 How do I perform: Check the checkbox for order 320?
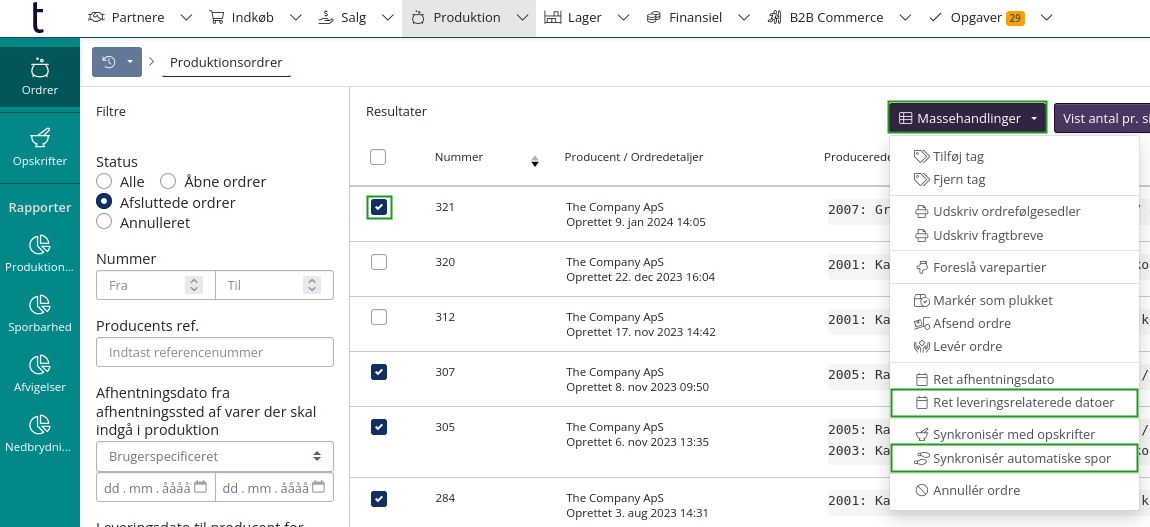tap(378, 262)
